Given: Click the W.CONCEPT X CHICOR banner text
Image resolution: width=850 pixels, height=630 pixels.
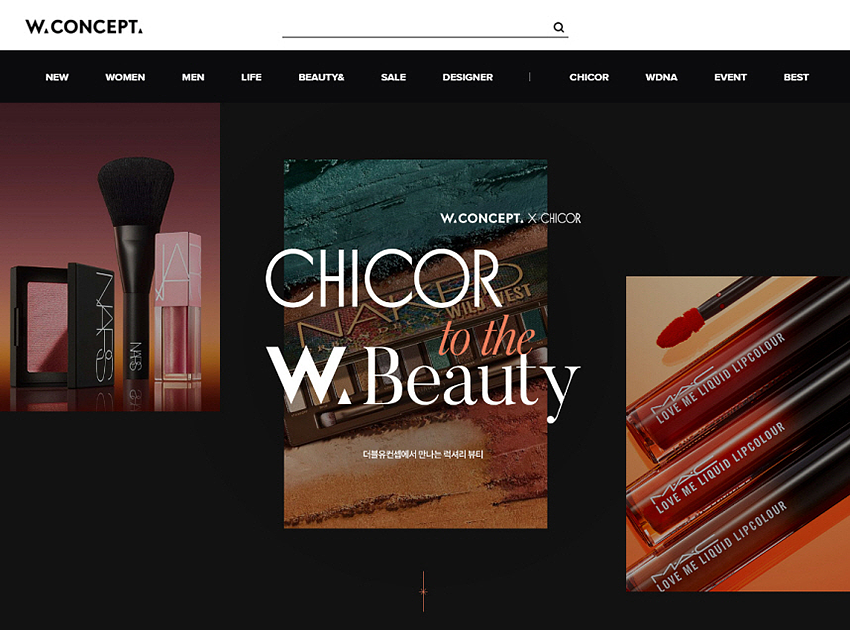Looking at the screenshot, I should 510,218.
